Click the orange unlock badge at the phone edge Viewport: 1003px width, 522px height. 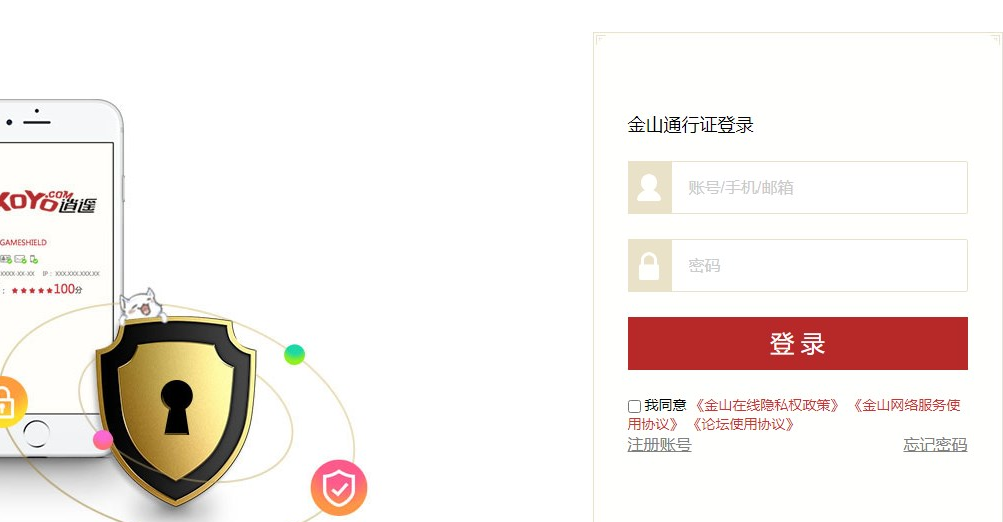coord(10,402)
